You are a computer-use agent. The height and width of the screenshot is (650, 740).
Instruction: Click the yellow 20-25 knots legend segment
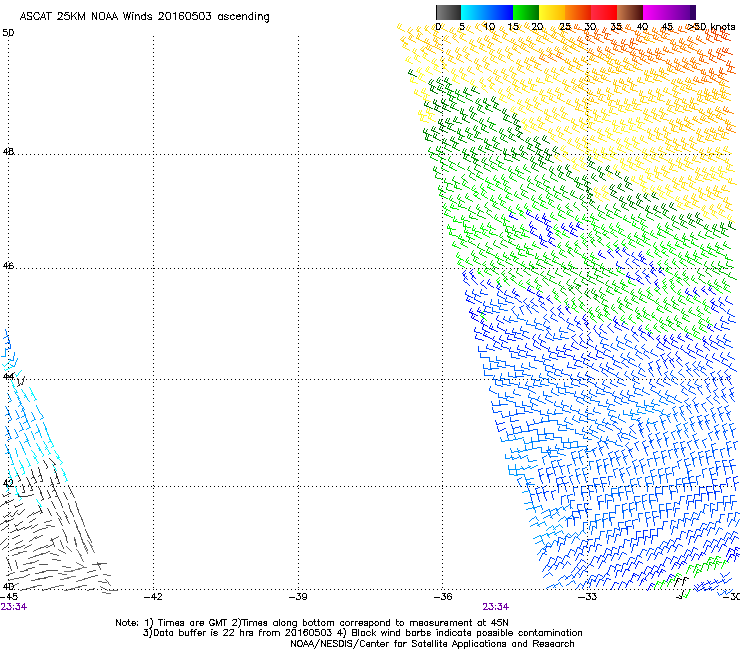coord(552,12)
